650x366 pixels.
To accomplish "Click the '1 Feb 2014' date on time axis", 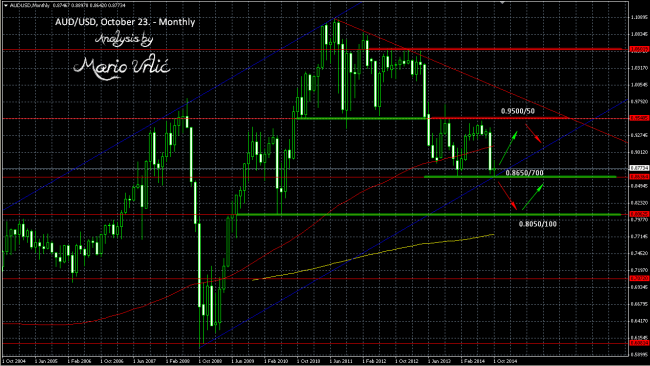I will click(472, 361).
